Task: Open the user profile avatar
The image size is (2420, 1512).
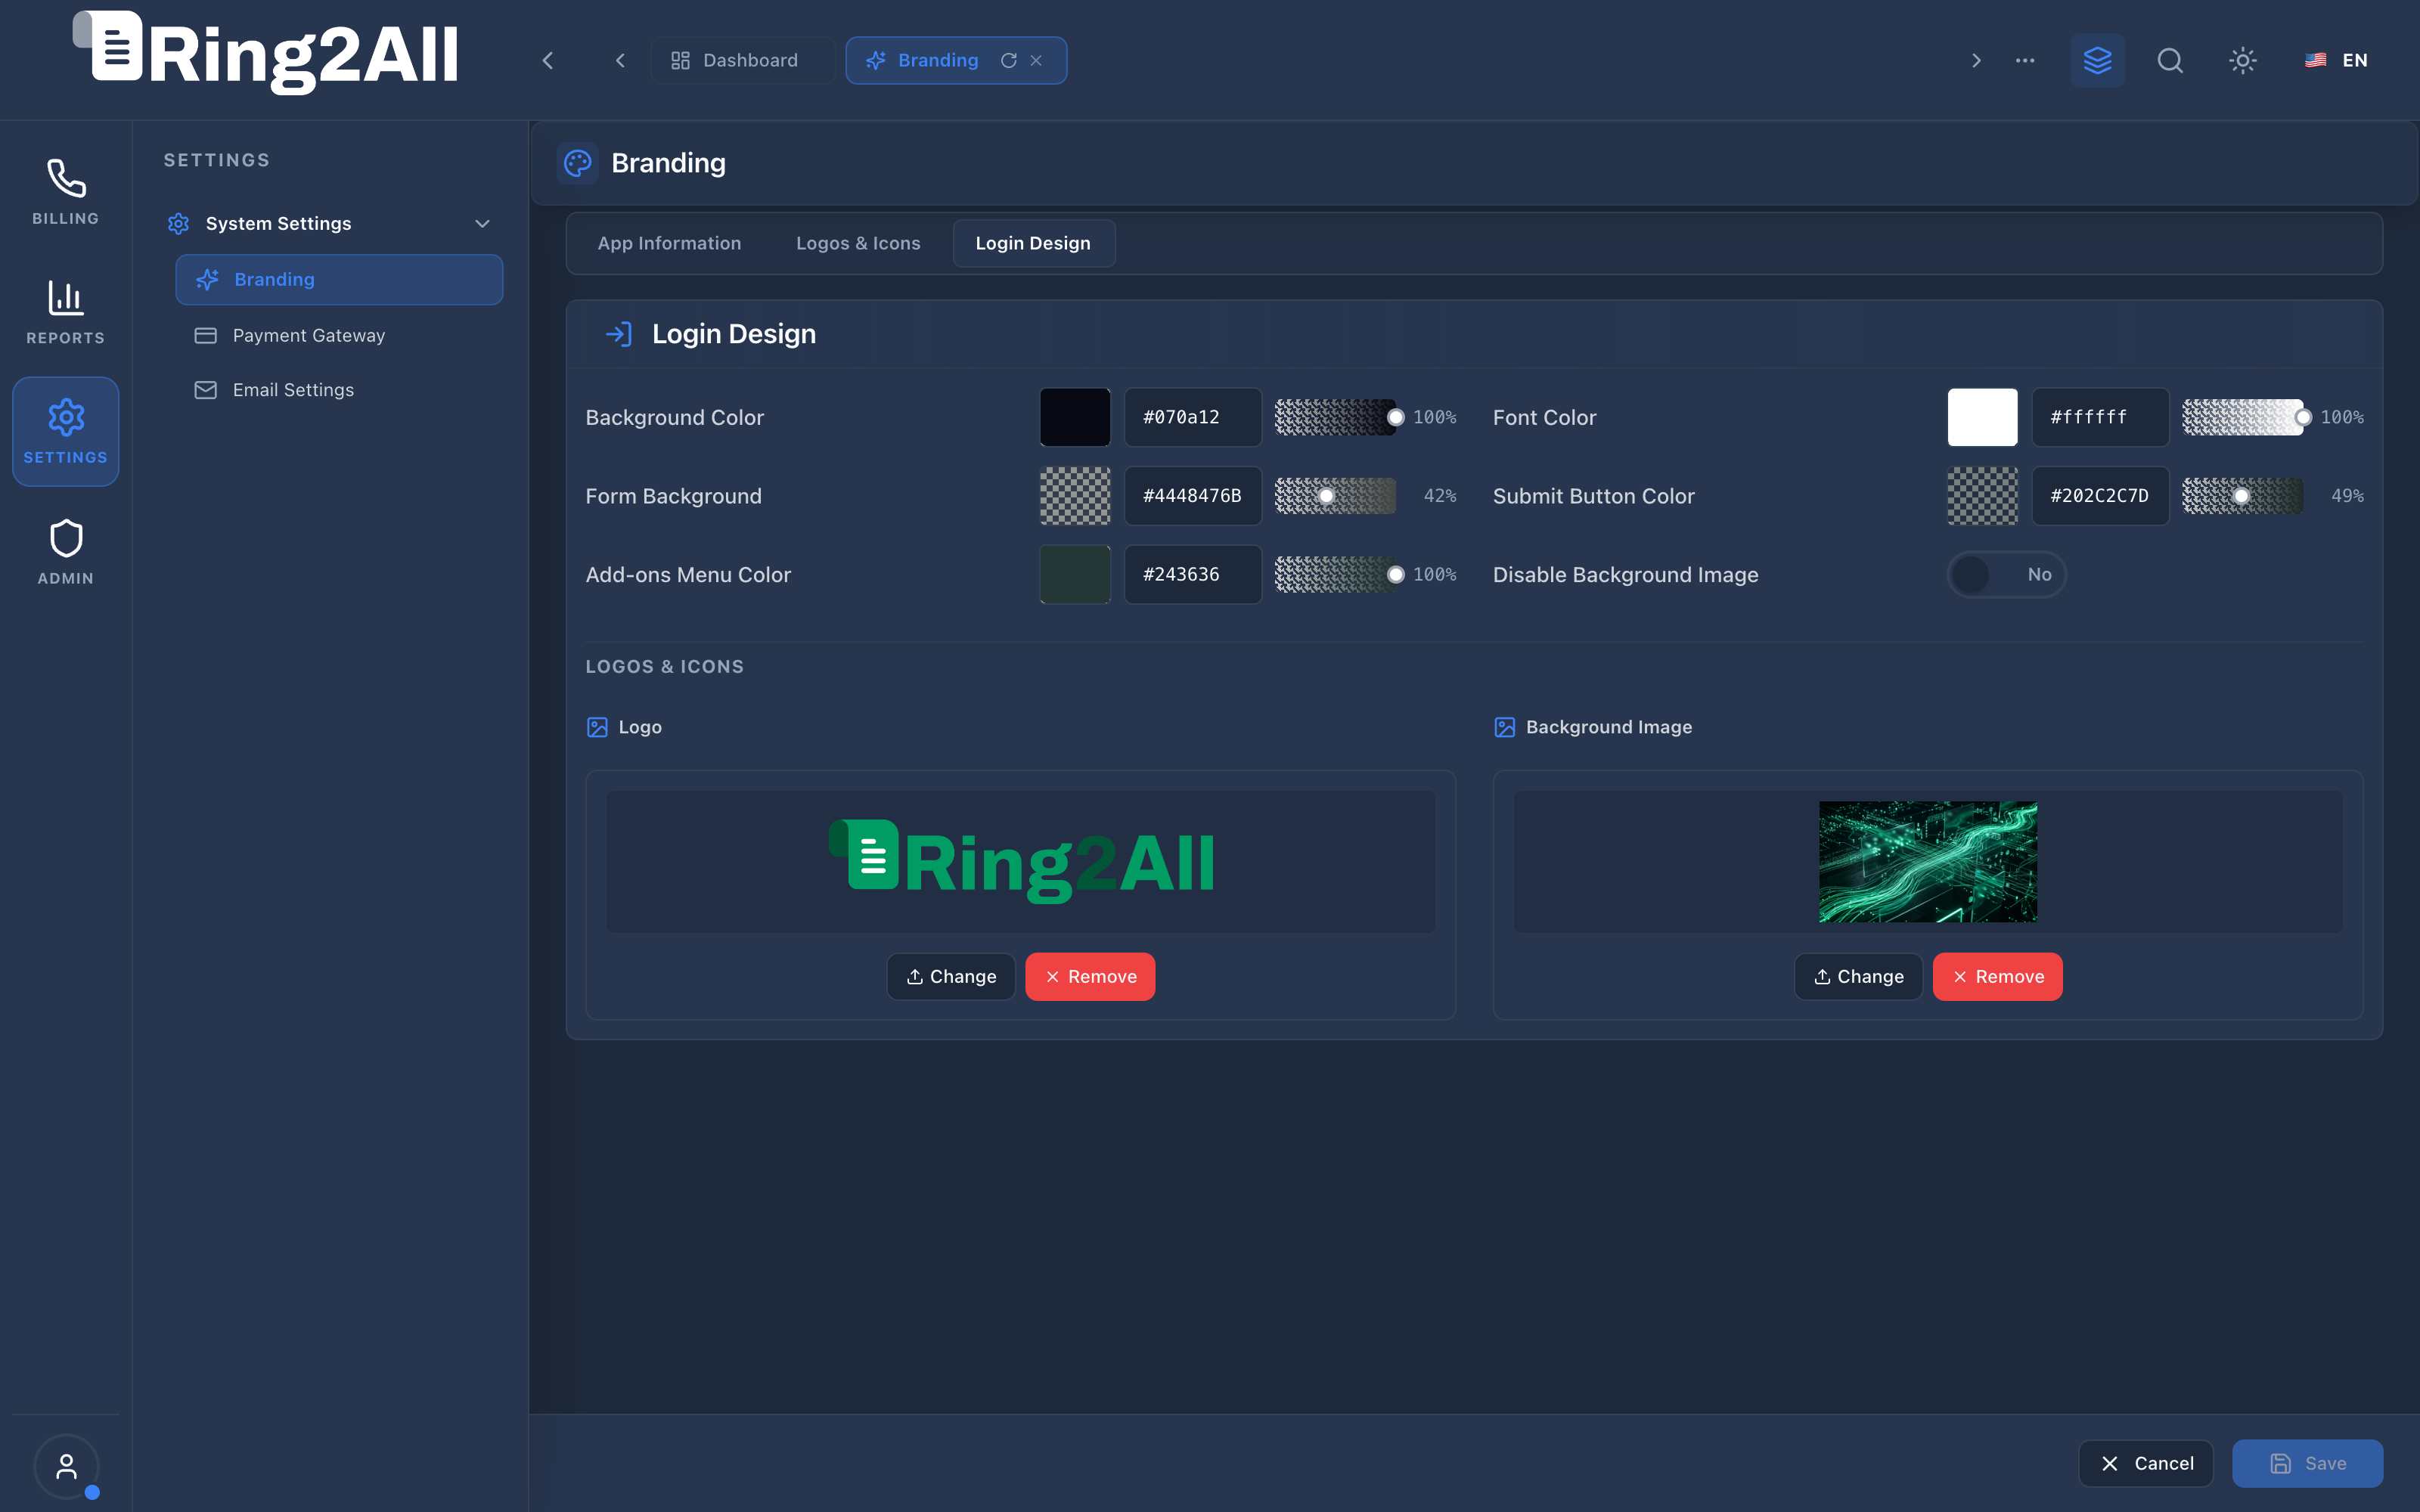Action: tap(66, 1467)
